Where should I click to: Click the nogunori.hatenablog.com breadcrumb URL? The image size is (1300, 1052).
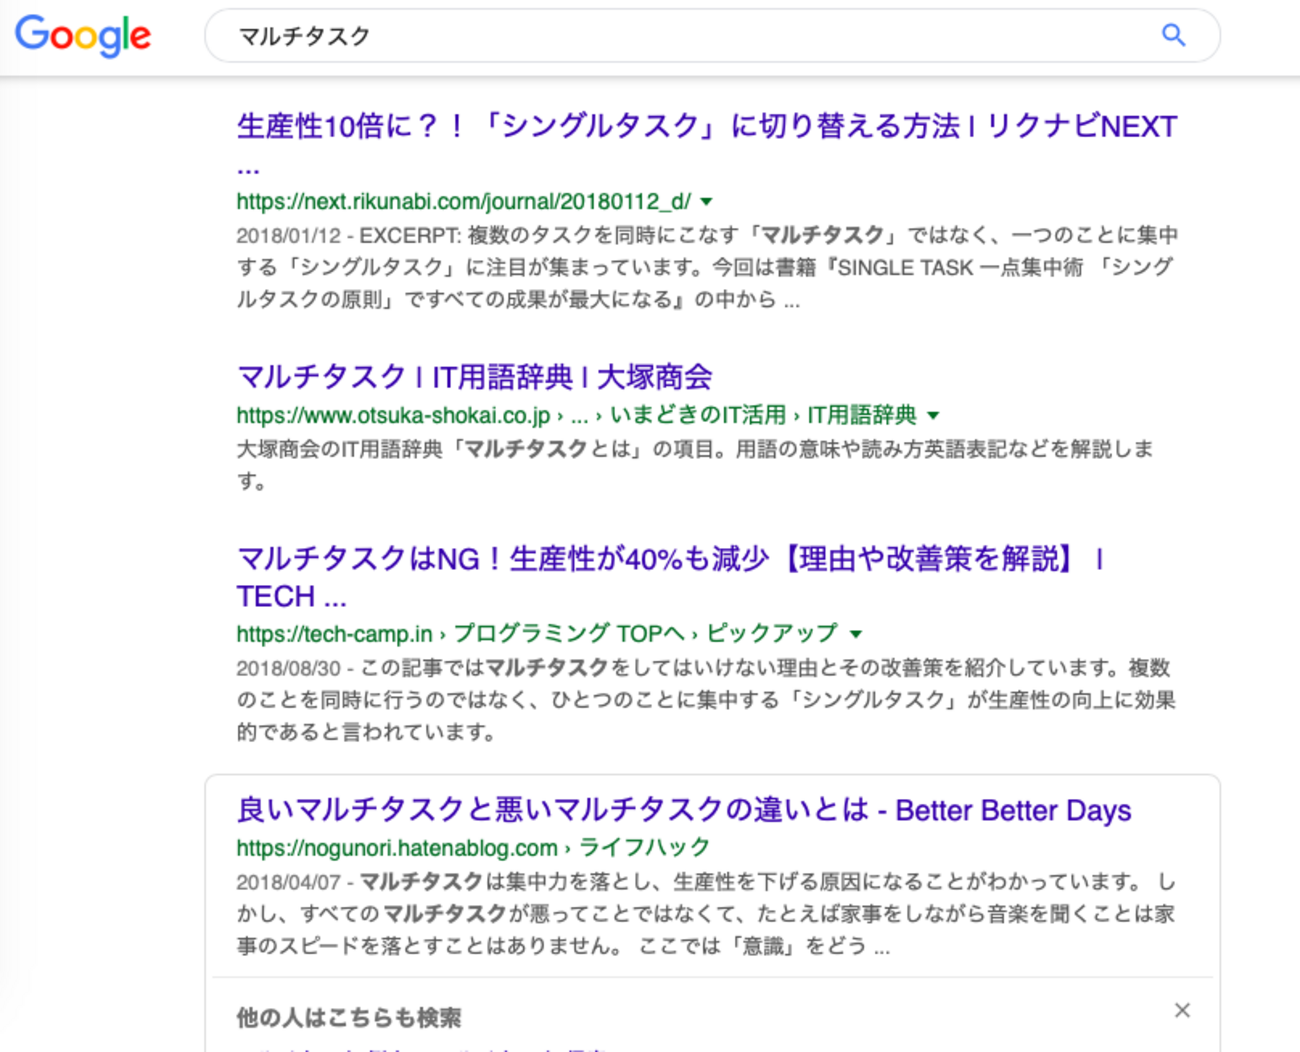[x=473, y=848]
